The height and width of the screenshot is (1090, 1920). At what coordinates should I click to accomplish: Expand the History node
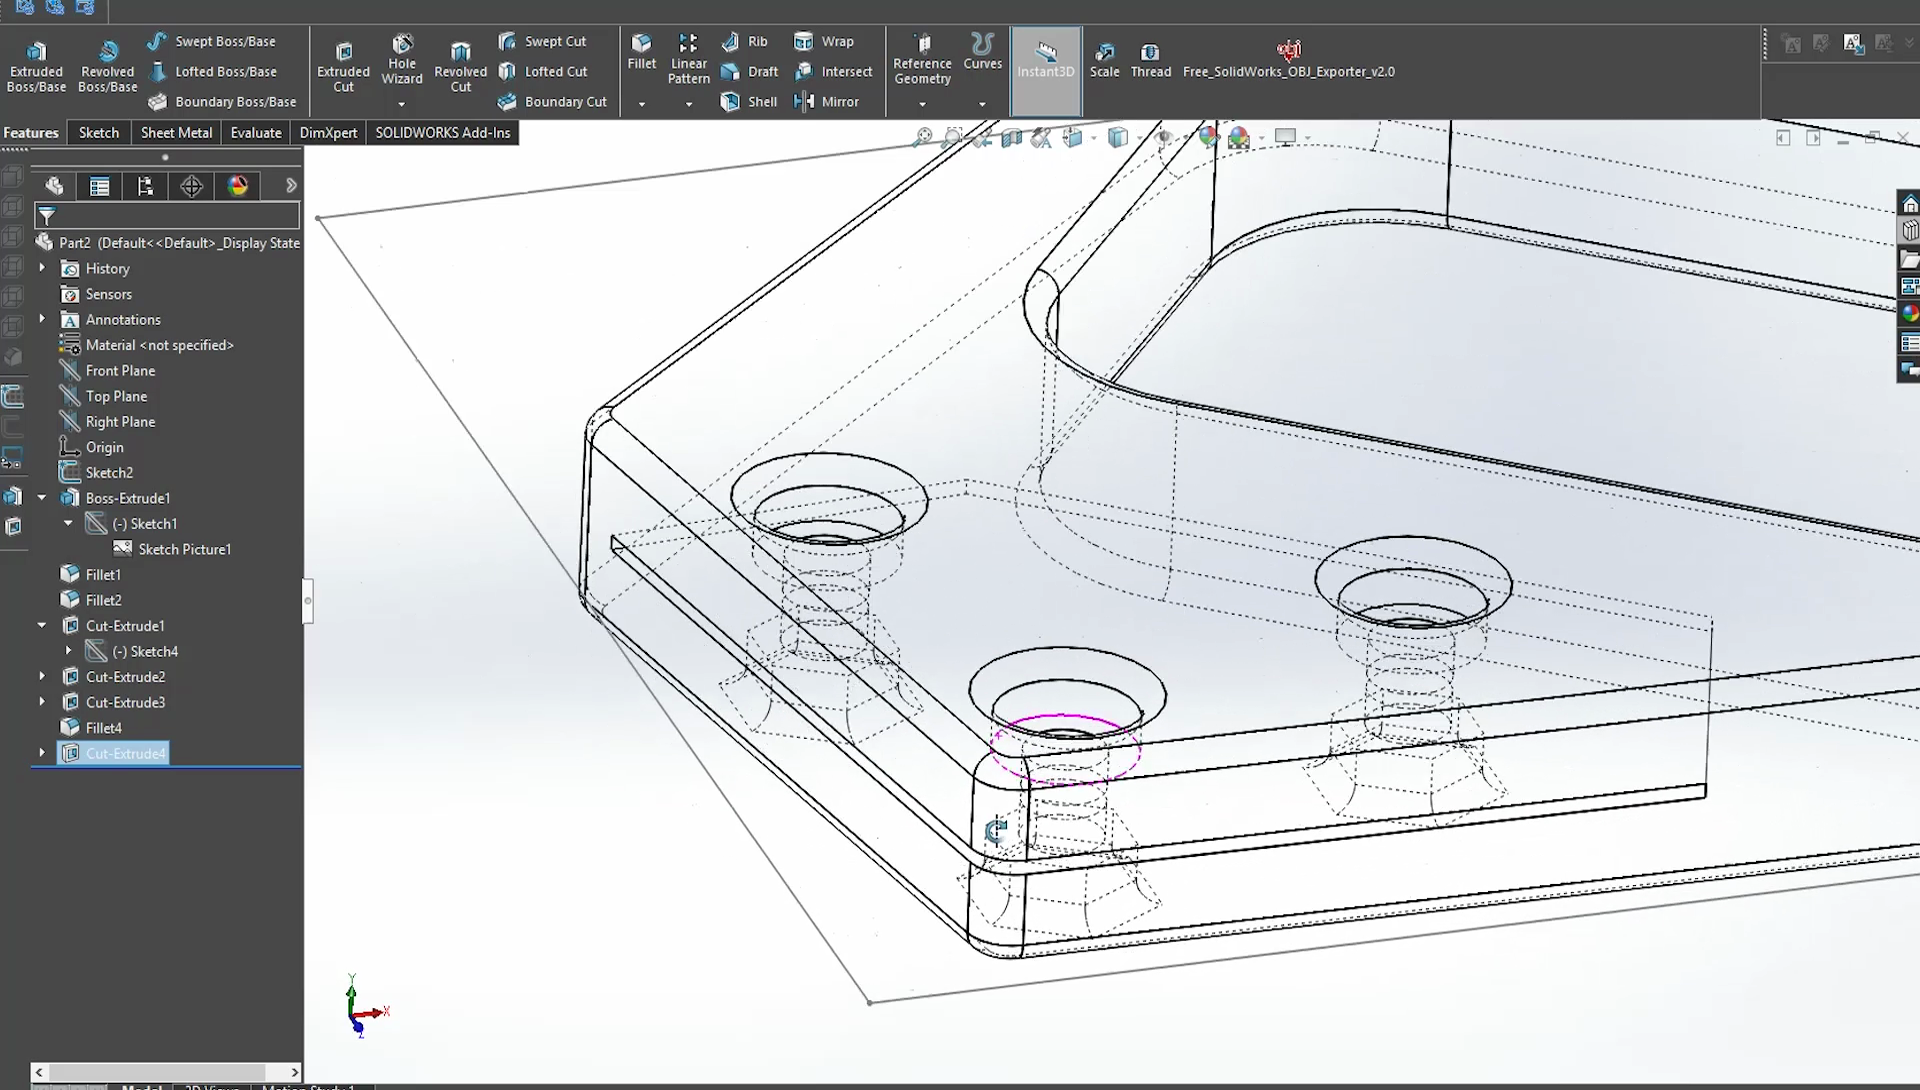42,268
